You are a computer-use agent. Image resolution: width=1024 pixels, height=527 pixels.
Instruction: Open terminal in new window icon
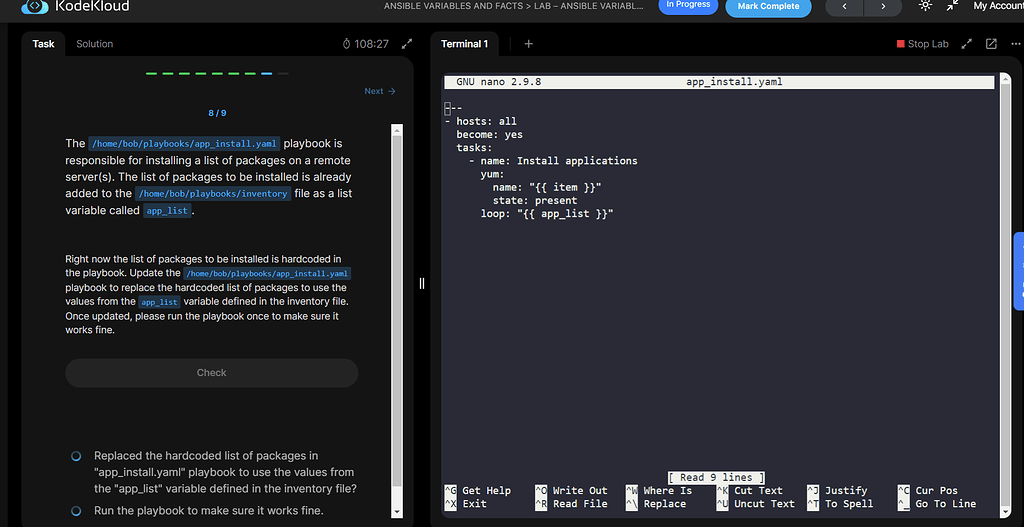point(991,44)
